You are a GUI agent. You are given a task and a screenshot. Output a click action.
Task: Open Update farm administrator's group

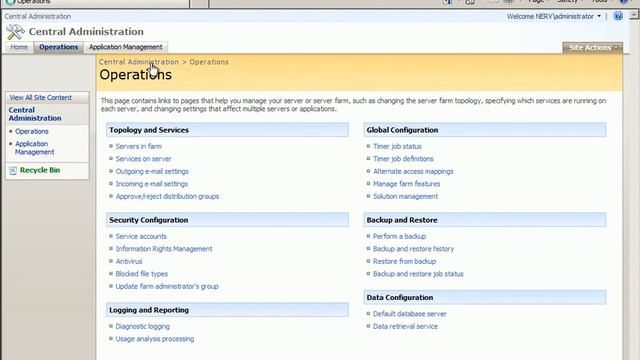(x=167, y=287)
